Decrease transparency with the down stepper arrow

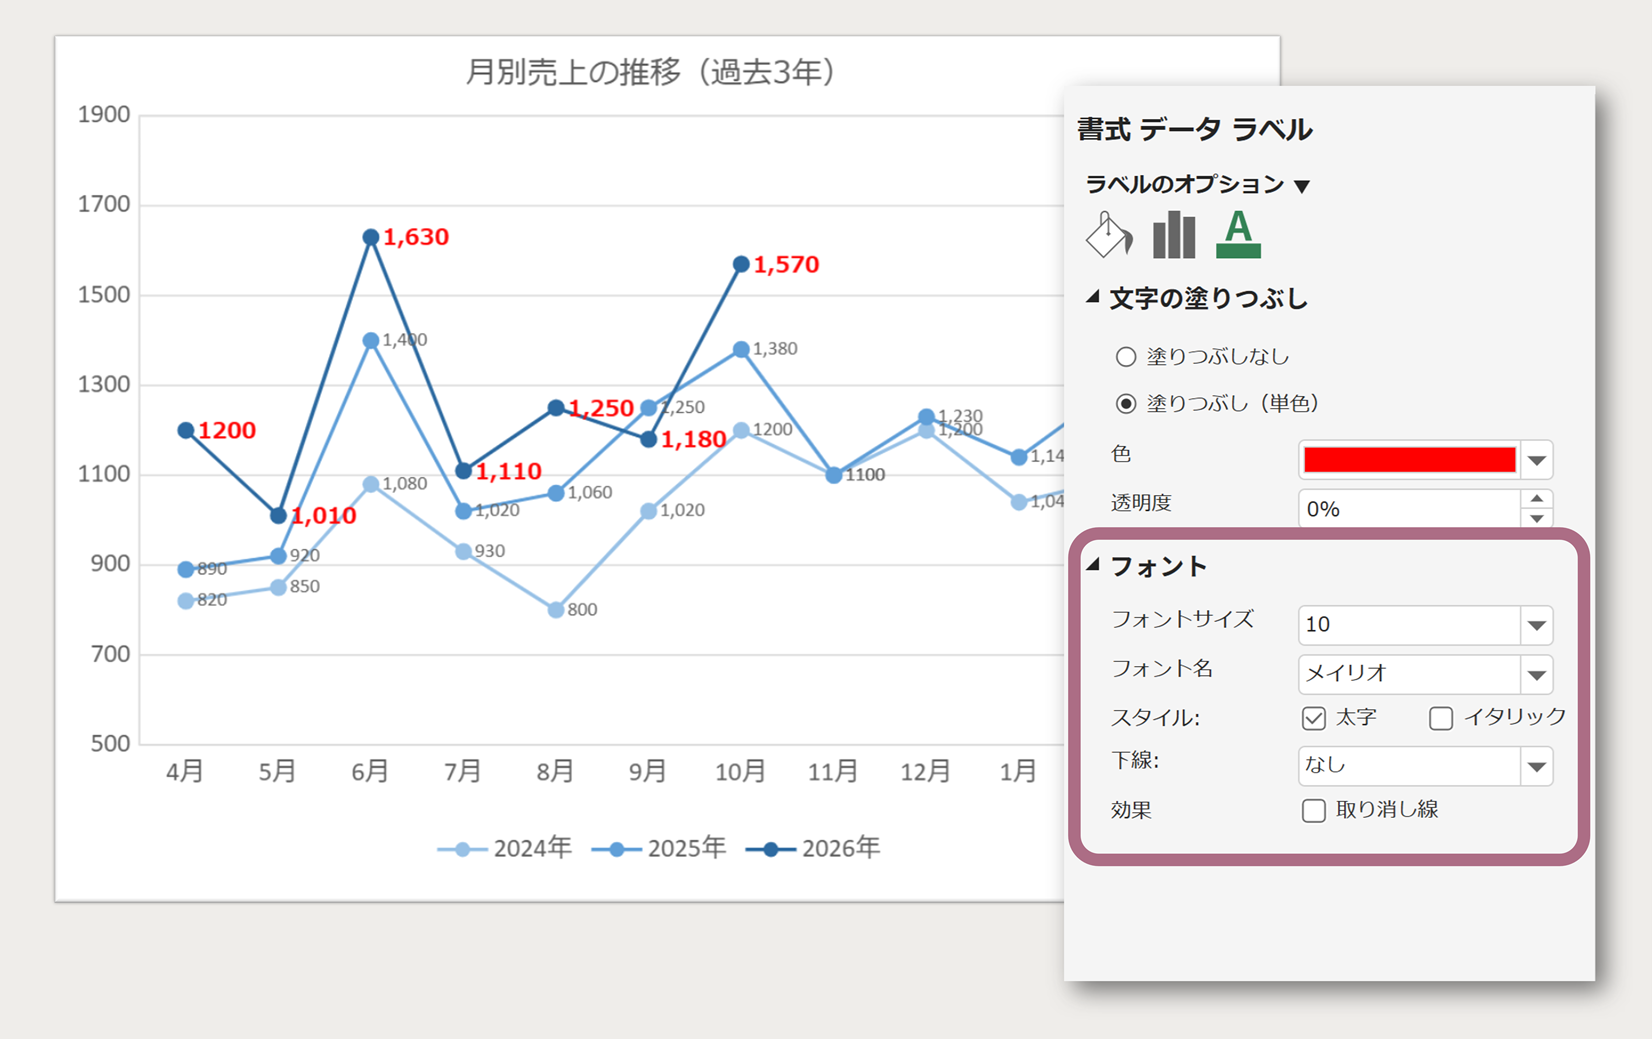point(1537,518)
